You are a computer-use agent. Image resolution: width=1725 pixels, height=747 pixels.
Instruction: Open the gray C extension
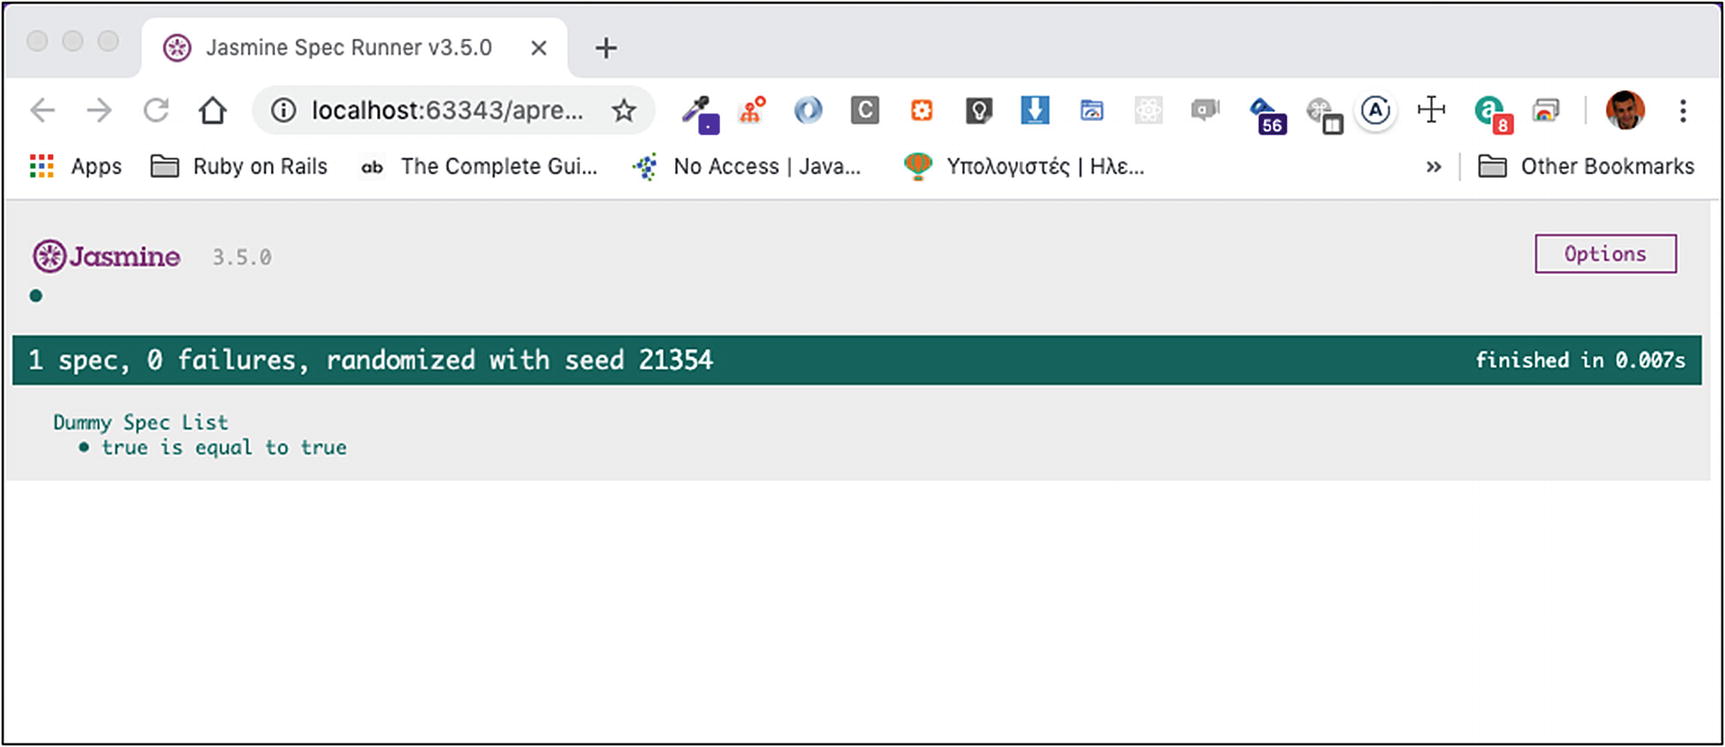[x=865, y=110]
